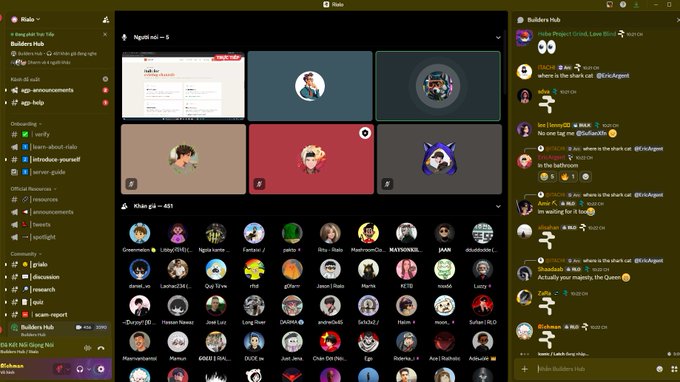Open the learn-about-rialo channel
The height and width of the screenshot is (382, 680).
point(54,147)
